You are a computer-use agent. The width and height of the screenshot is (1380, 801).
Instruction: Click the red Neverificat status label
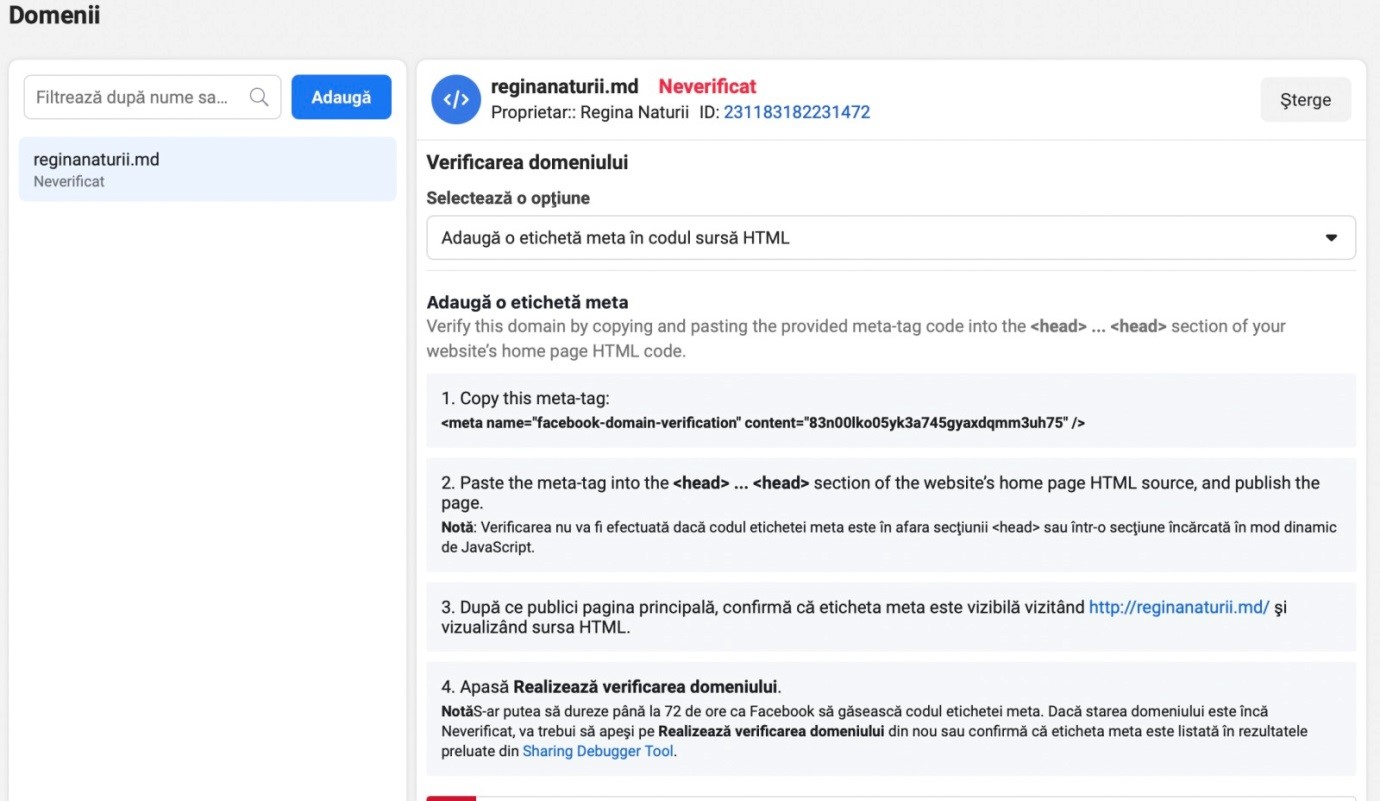click(x=707, y=86)
